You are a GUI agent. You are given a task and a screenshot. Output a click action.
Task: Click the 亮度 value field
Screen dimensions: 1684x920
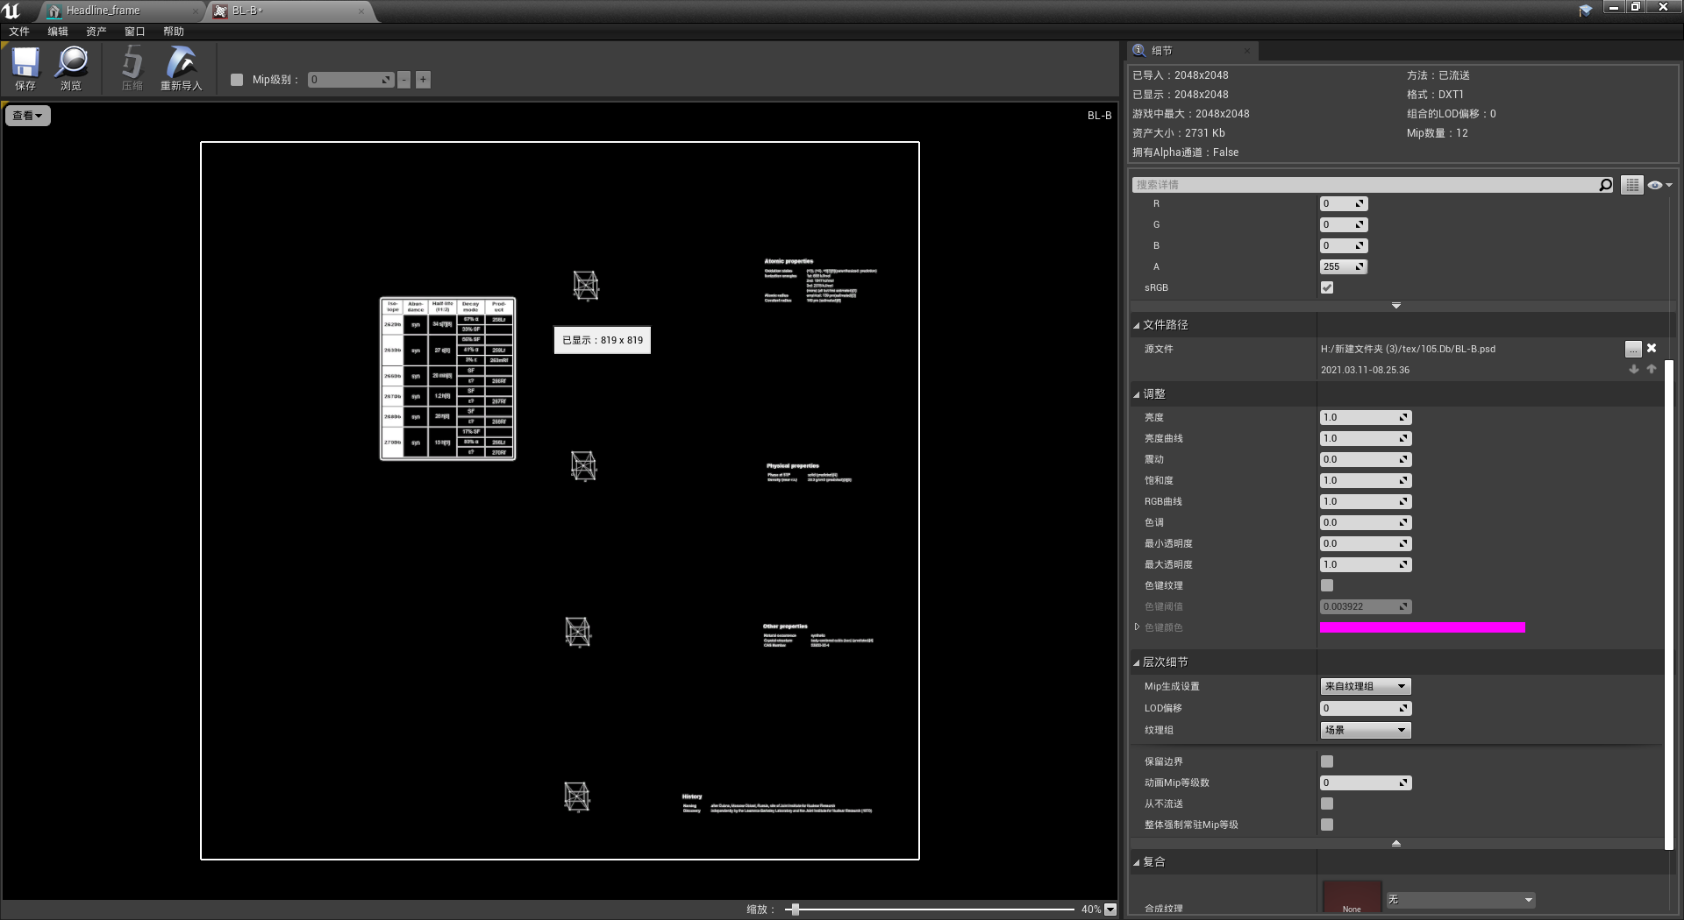click(x=1365, y=418)
